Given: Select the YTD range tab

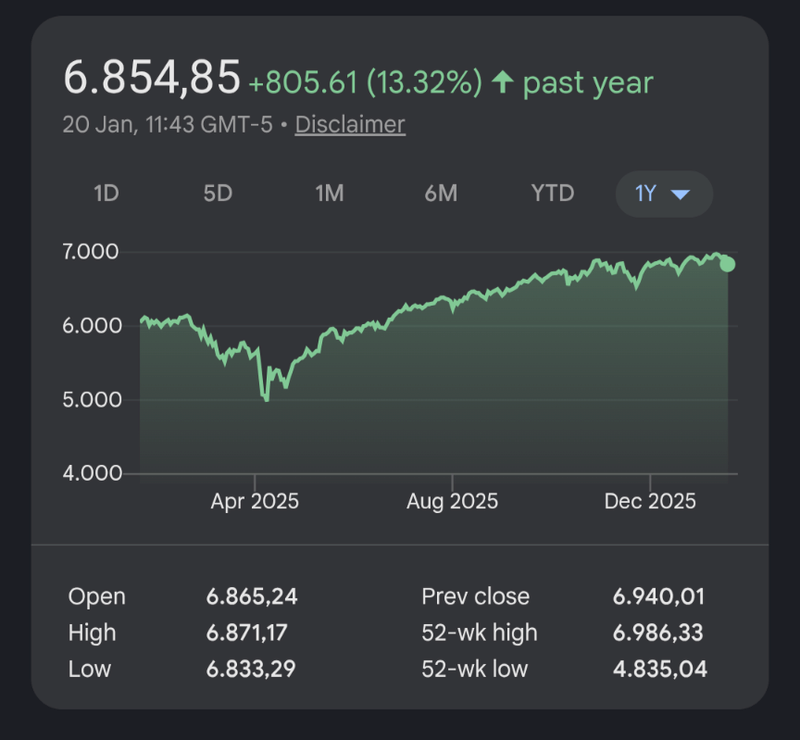Looking at the screenshot, I should (553, 194).
